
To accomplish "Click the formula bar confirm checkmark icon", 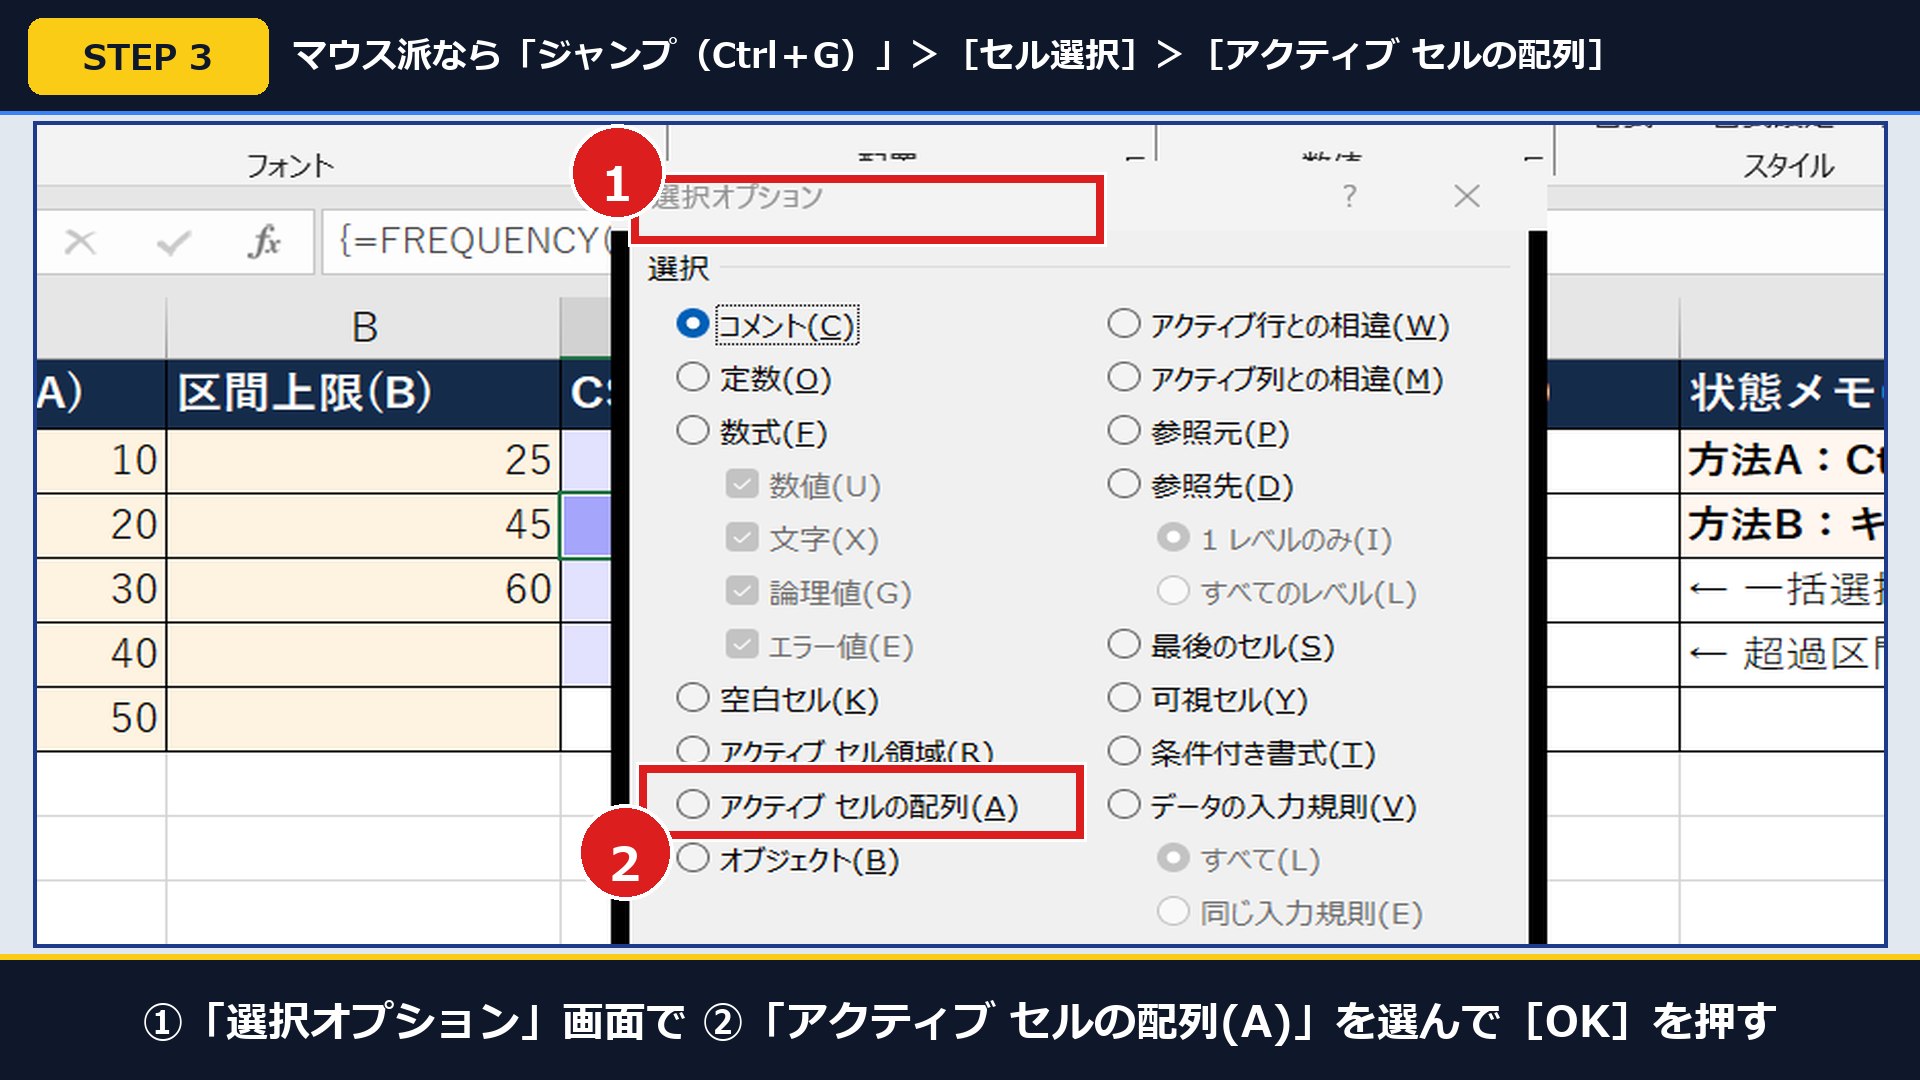I will [173, 242].
